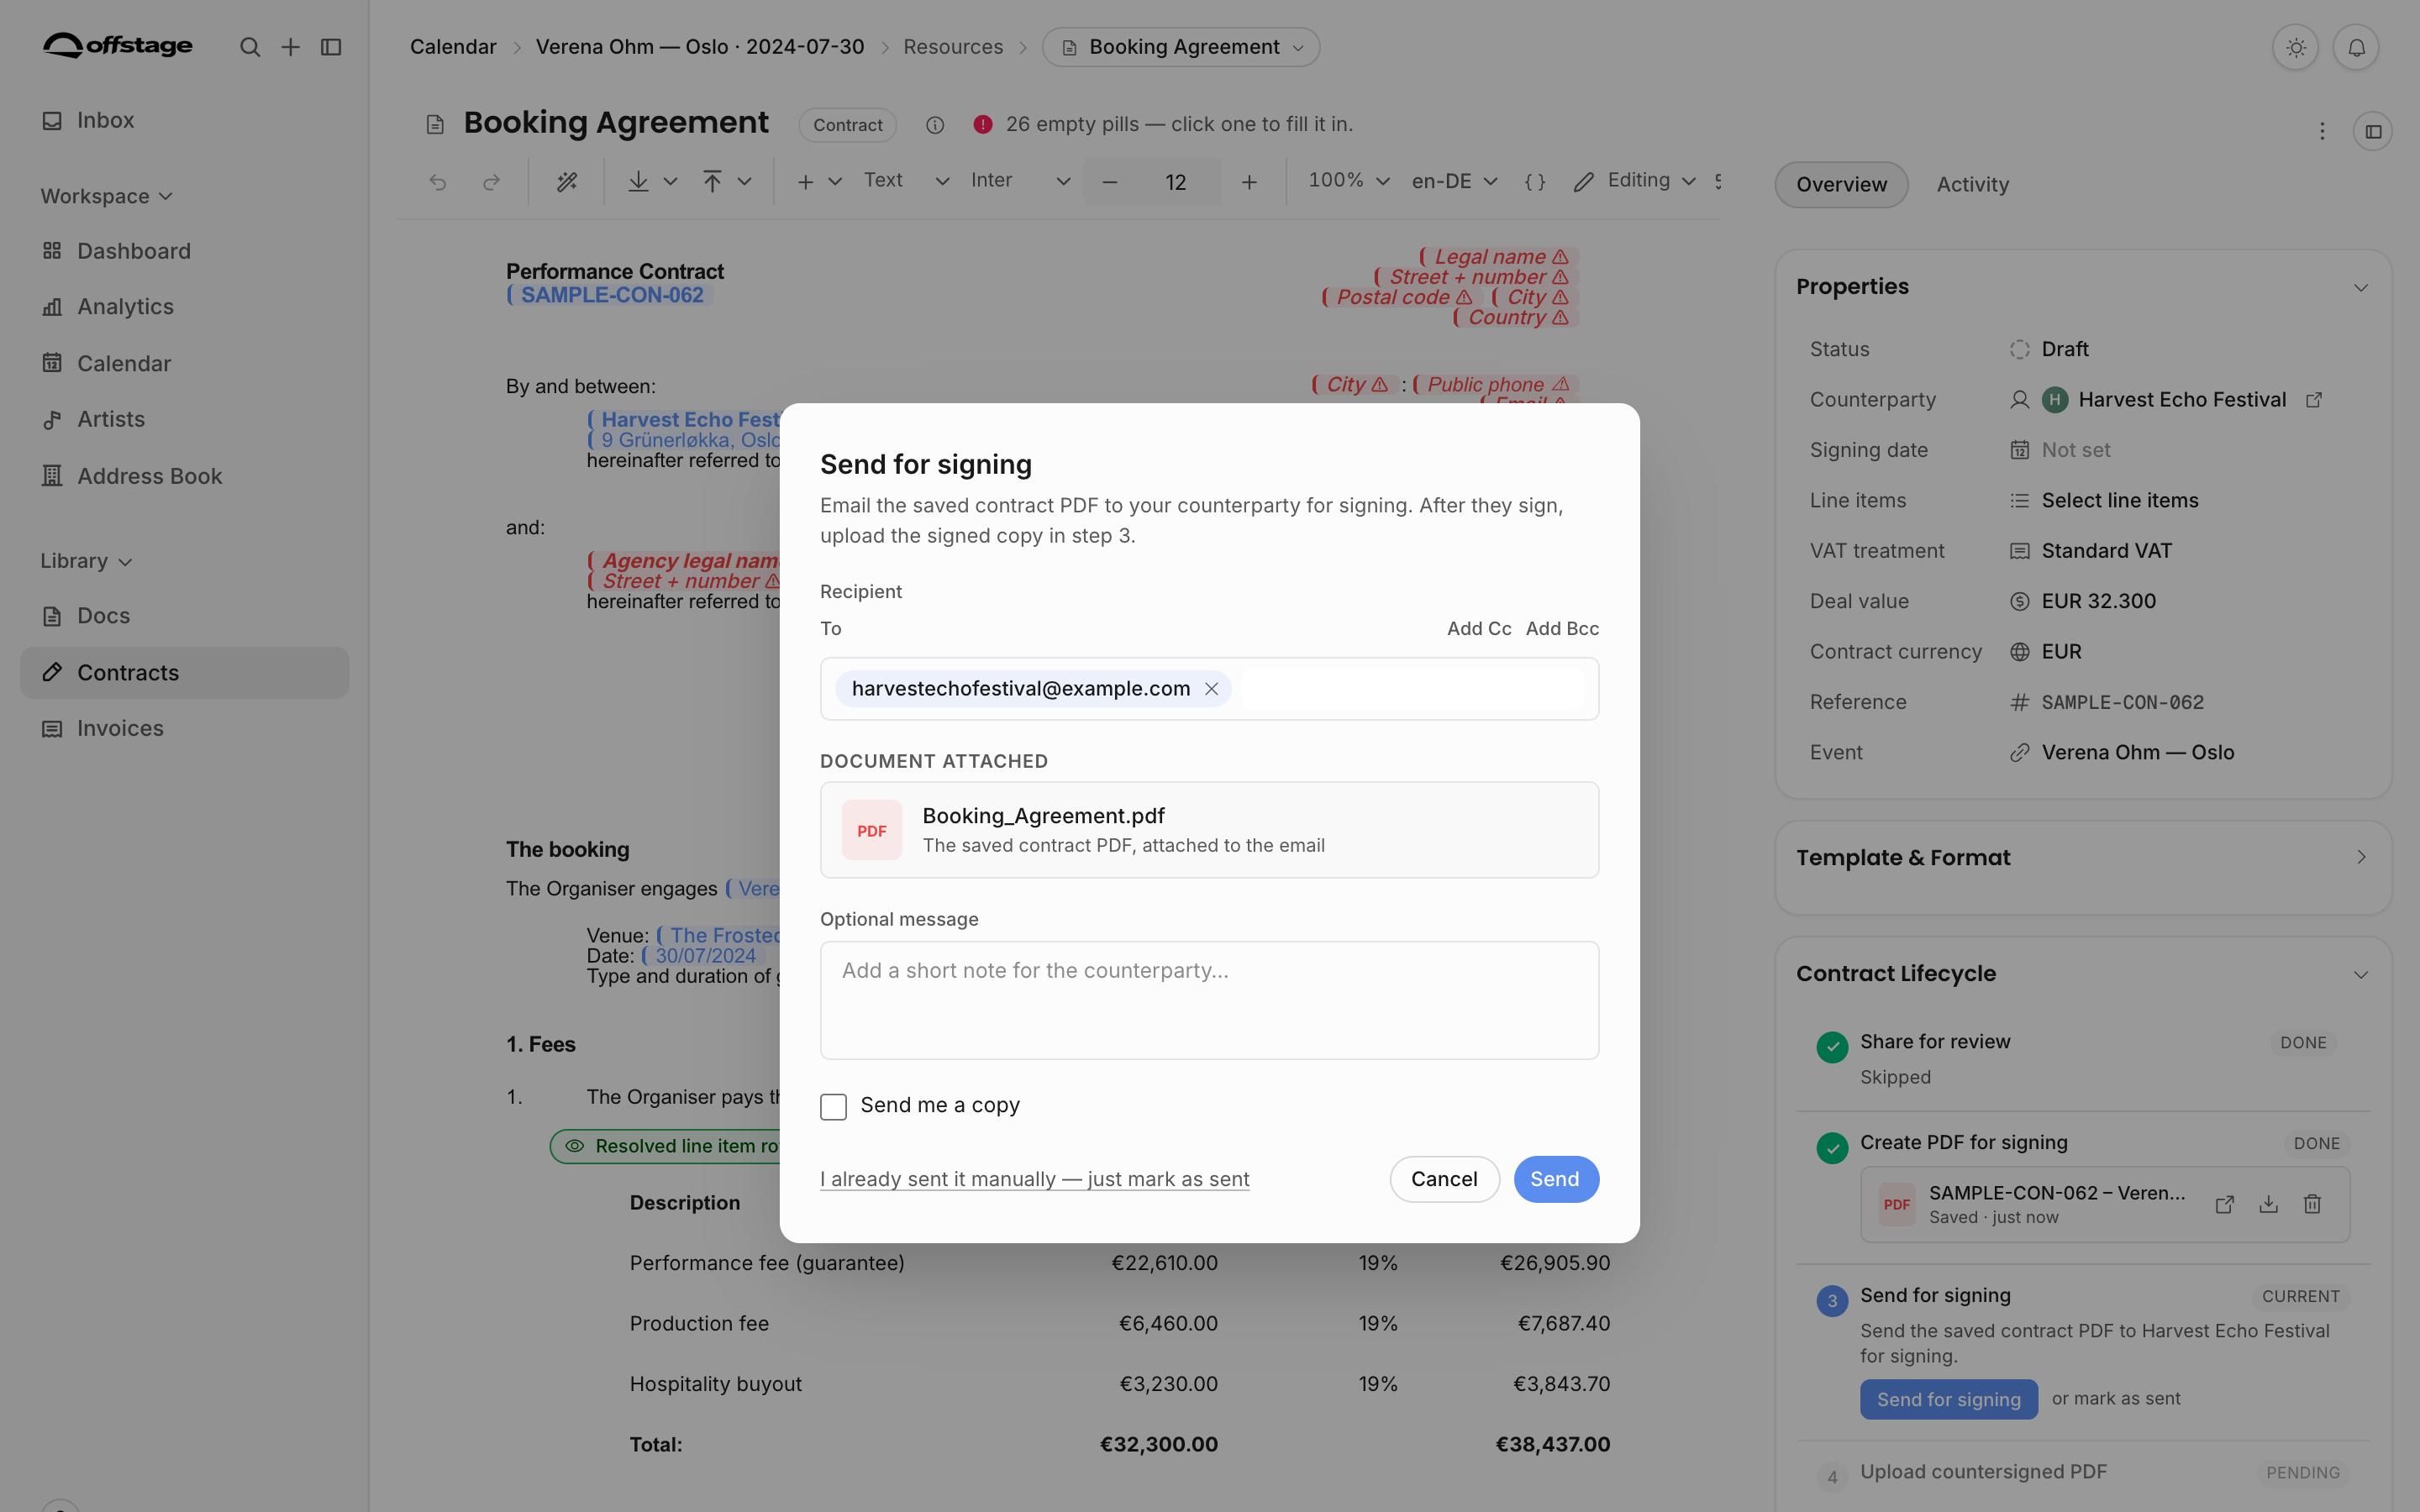
Task: Click the Resources breadcrumb
Action: [953, 47]
